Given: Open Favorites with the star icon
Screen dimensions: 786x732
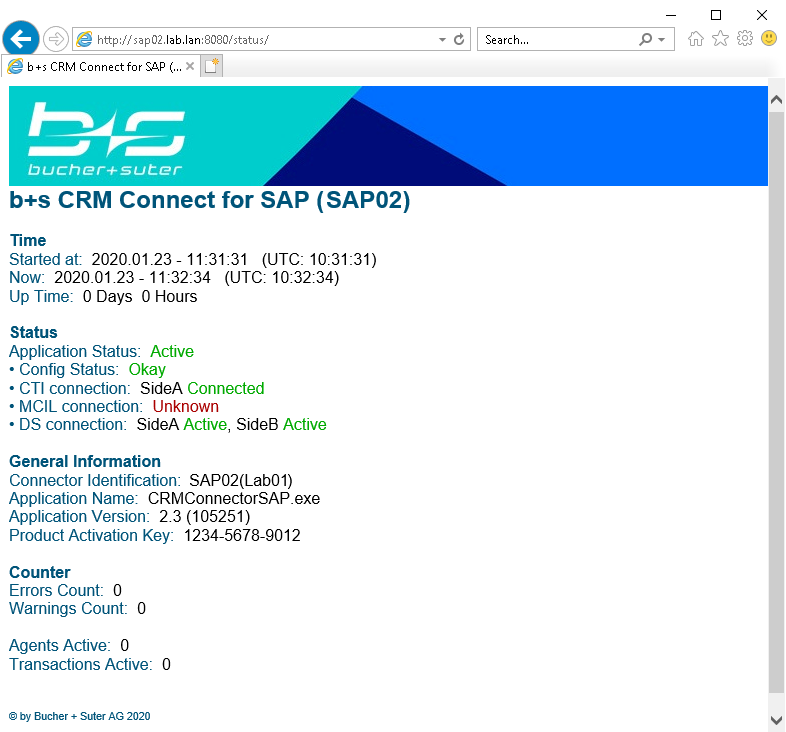Looking at the screenshot, I should click(720, 39).
